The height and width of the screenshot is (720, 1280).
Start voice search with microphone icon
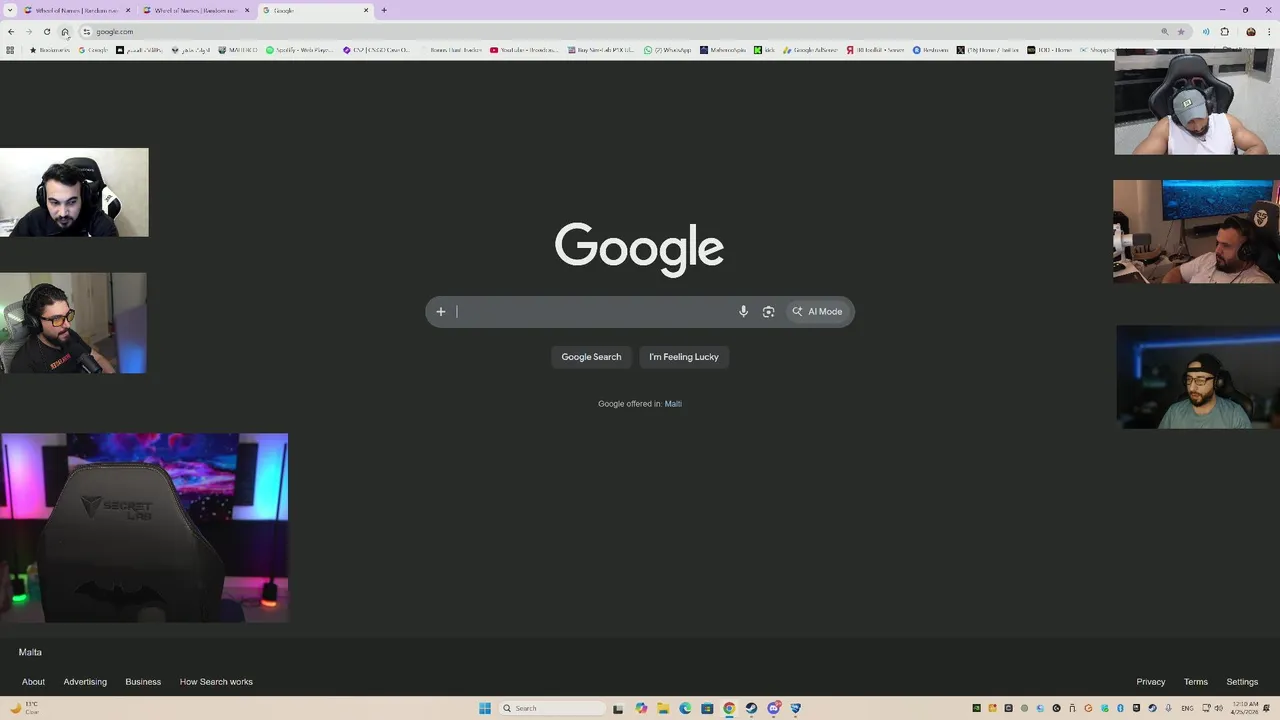[743, 312]
